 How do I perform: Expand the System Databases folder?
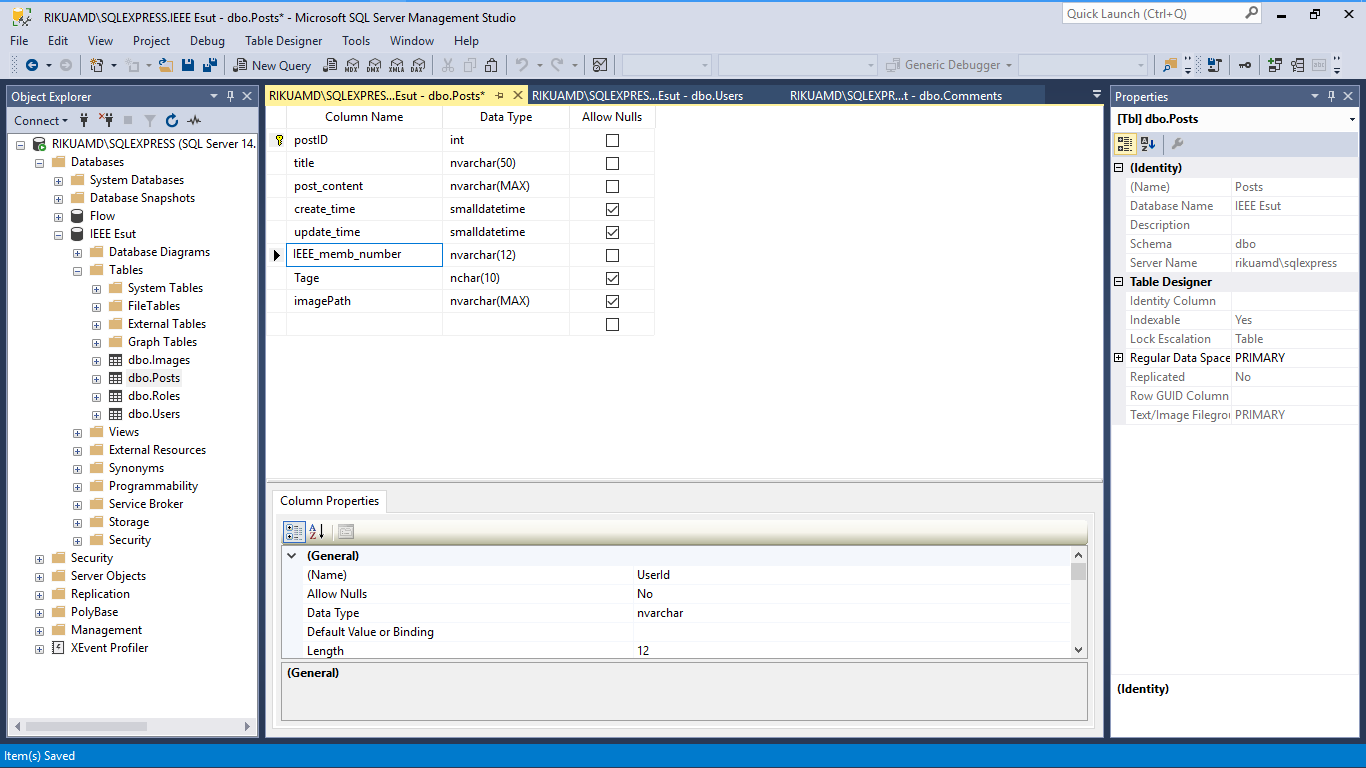[59, 180]
